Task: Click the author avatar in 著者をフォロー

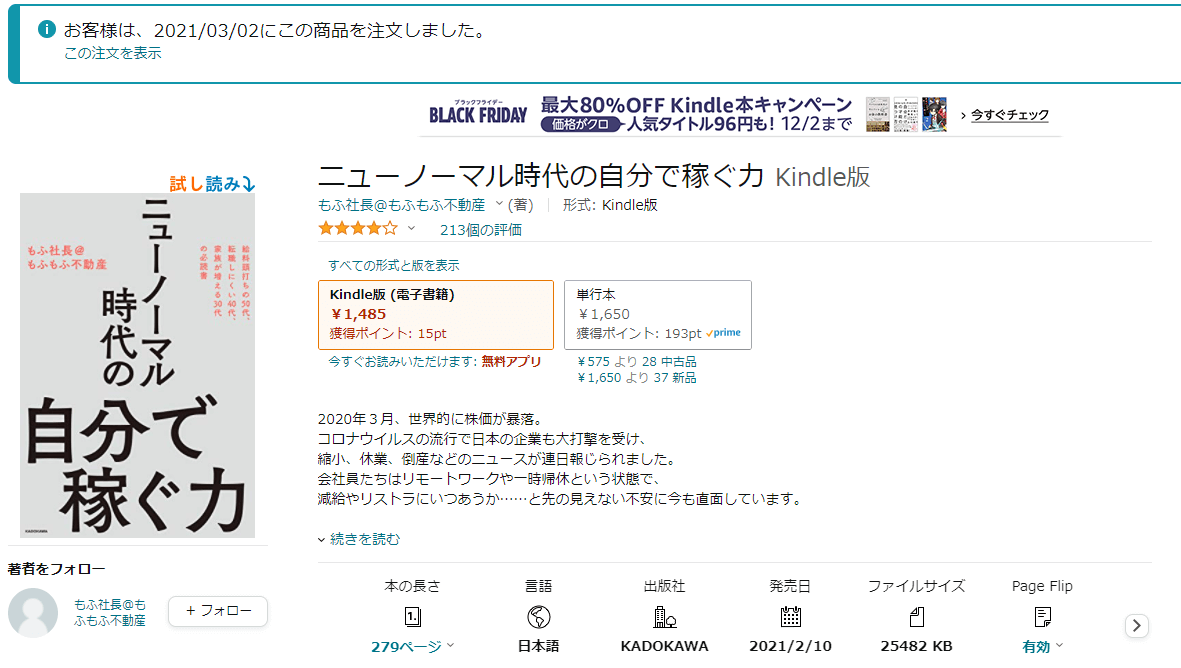Action: tap(33, 612)
